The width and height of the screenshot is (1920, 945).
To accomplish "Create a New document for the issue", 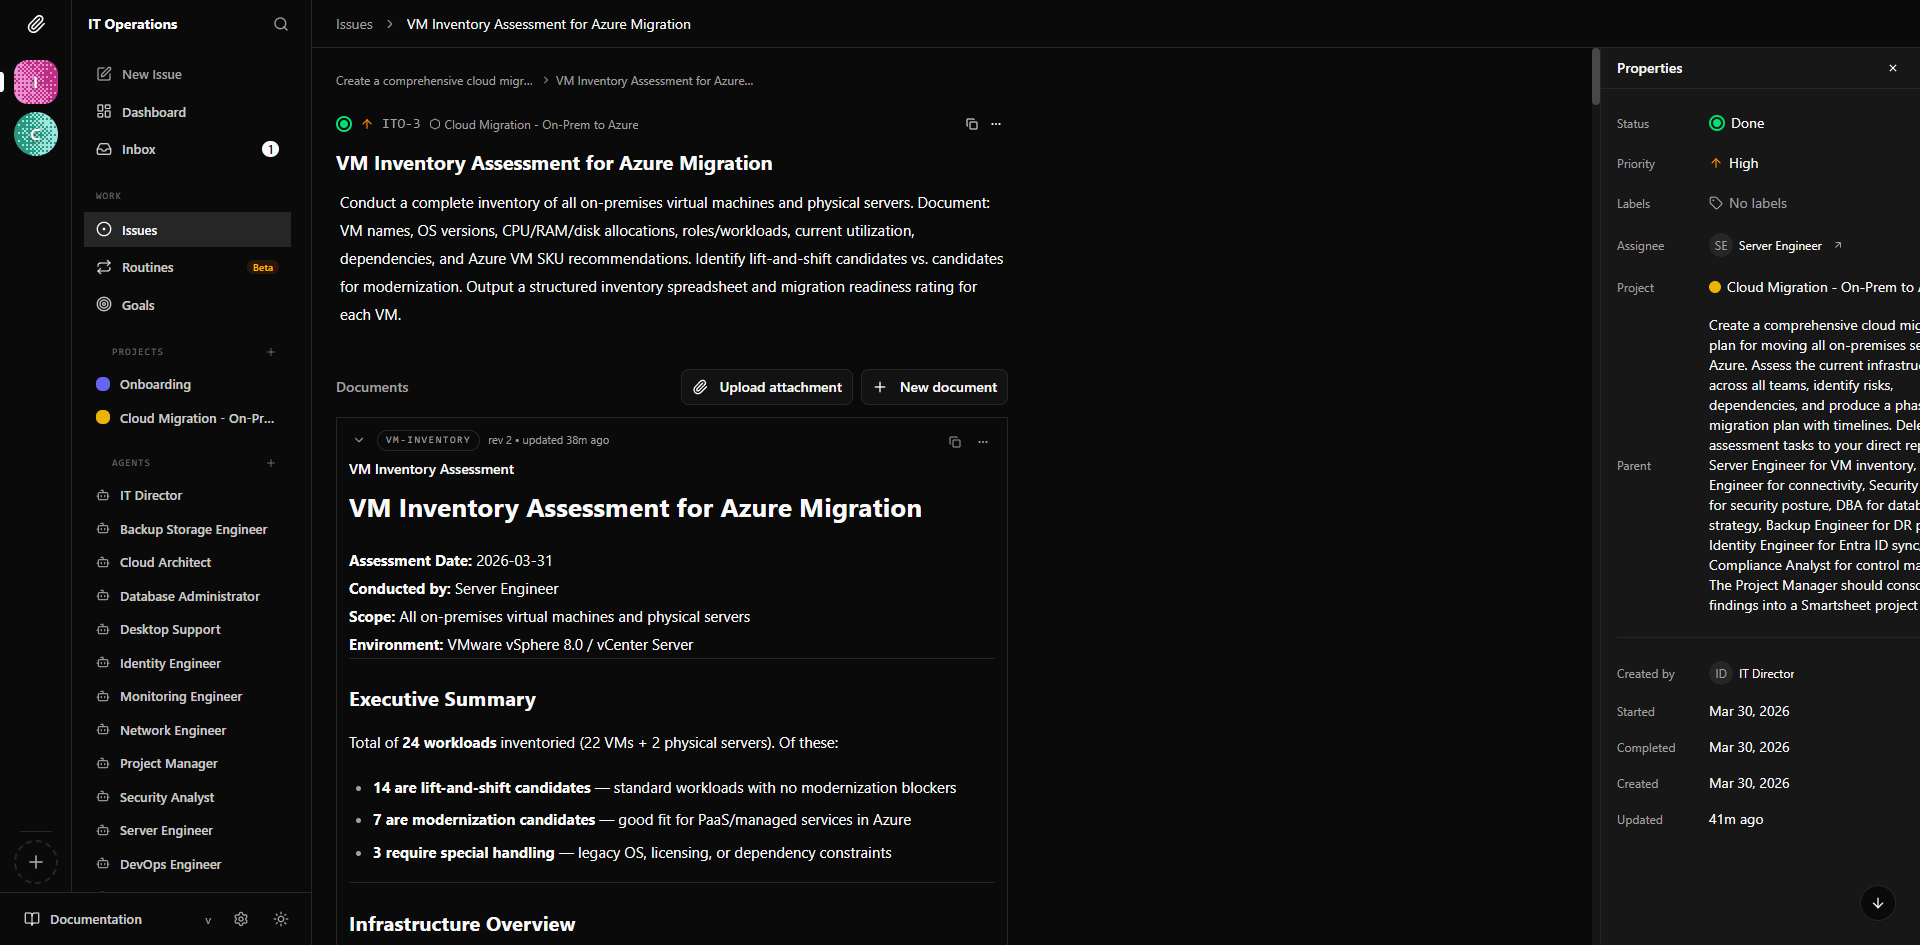I will click(933, 387).
